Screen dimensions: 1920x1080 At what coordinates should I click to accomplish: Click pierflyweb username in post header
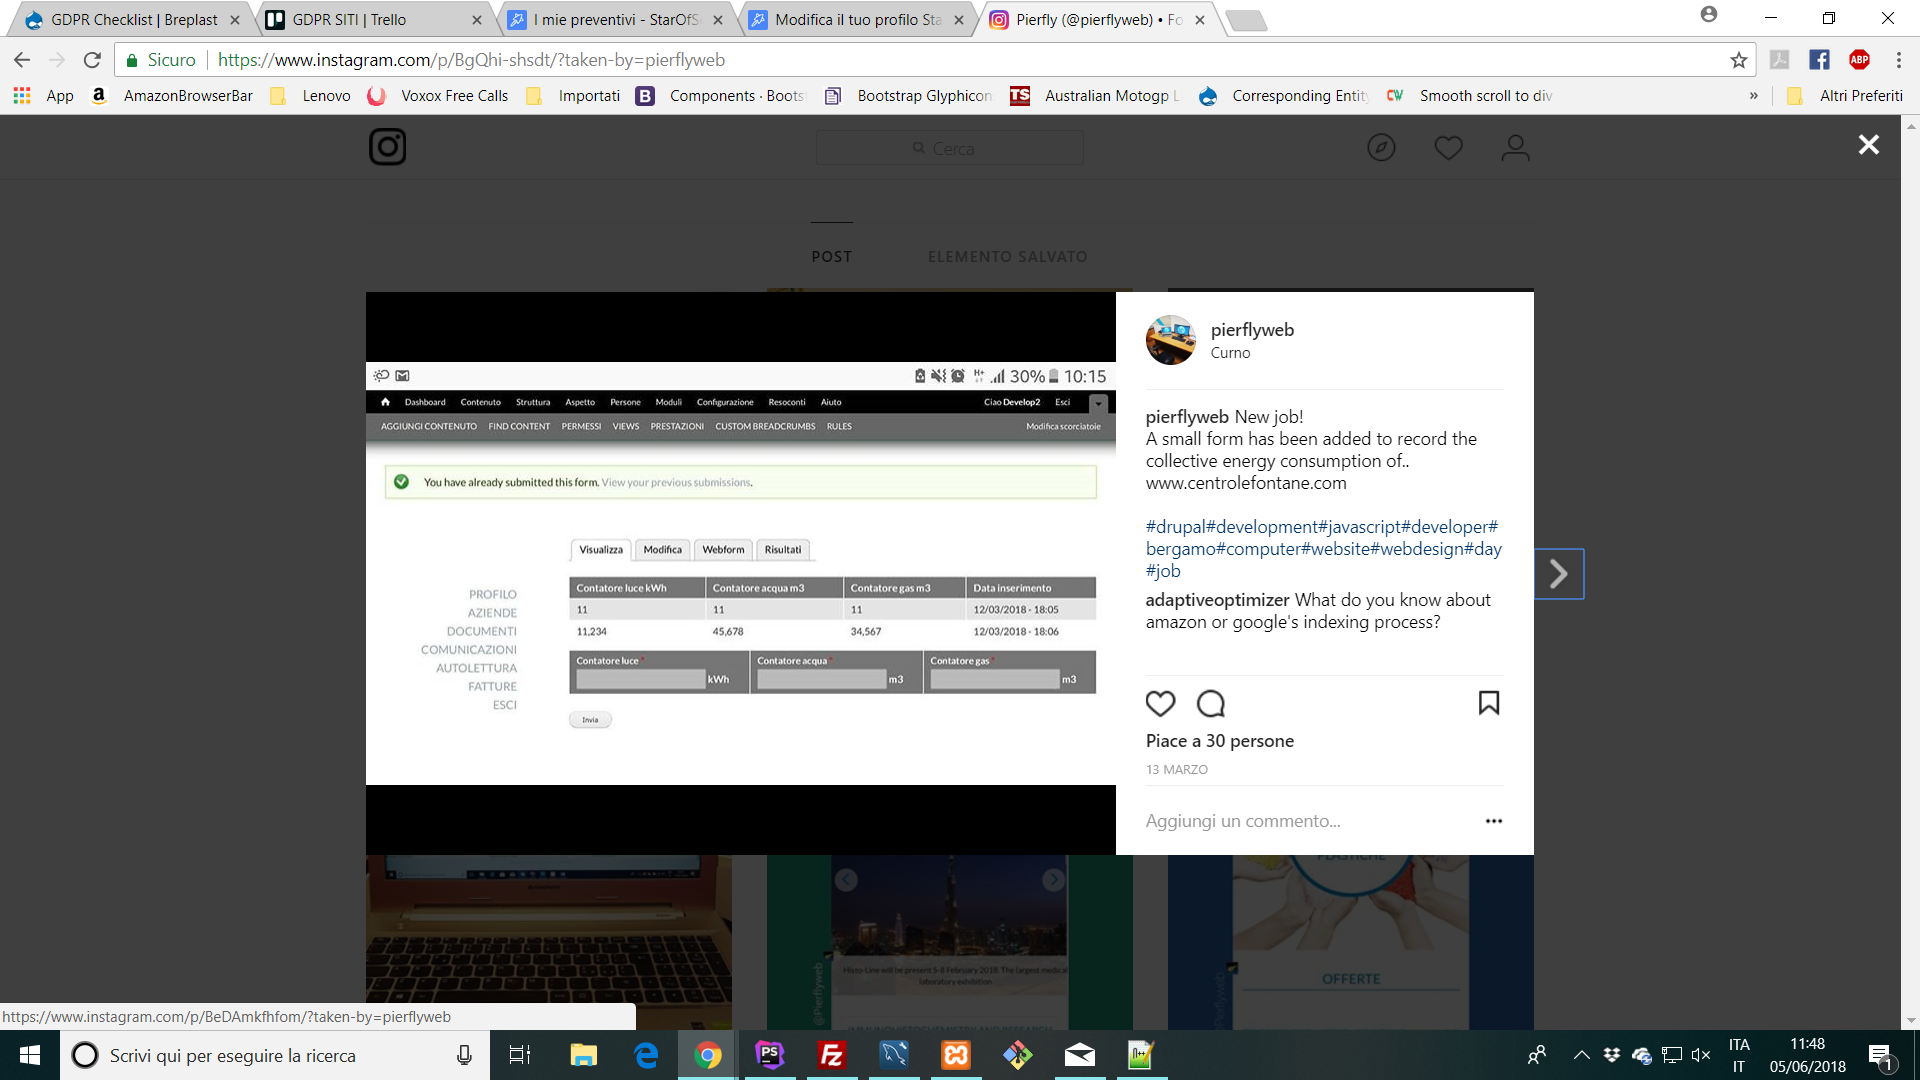(1252, 330)
